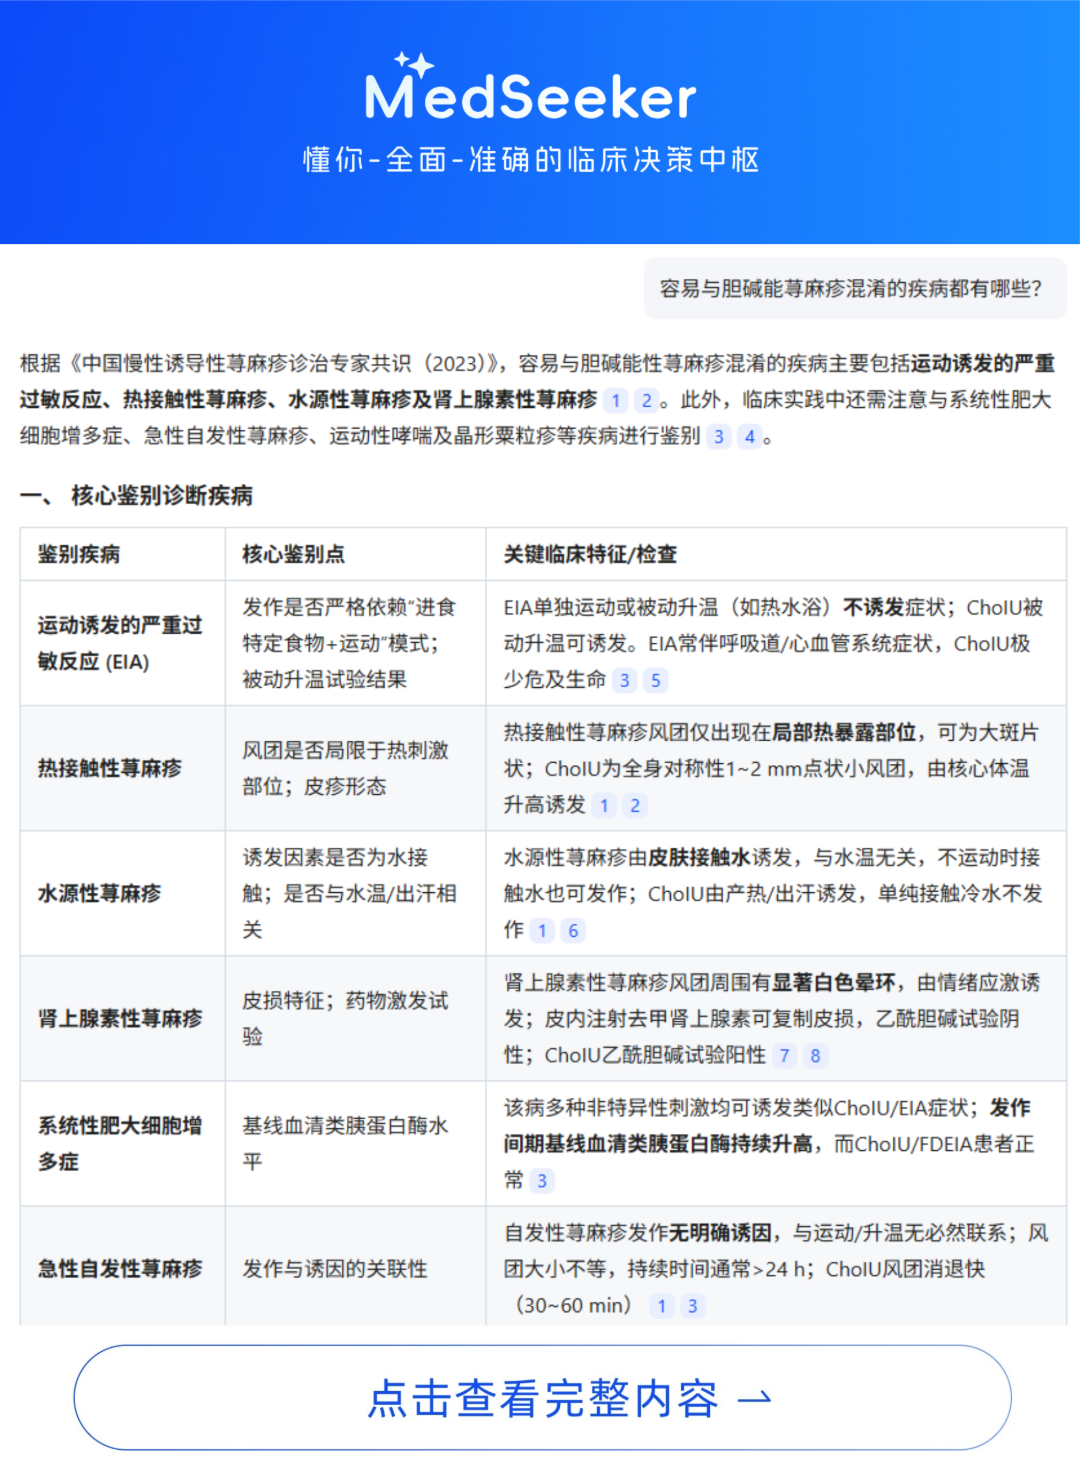Open citation badge 5 in the EIA row

click(656, 681)
